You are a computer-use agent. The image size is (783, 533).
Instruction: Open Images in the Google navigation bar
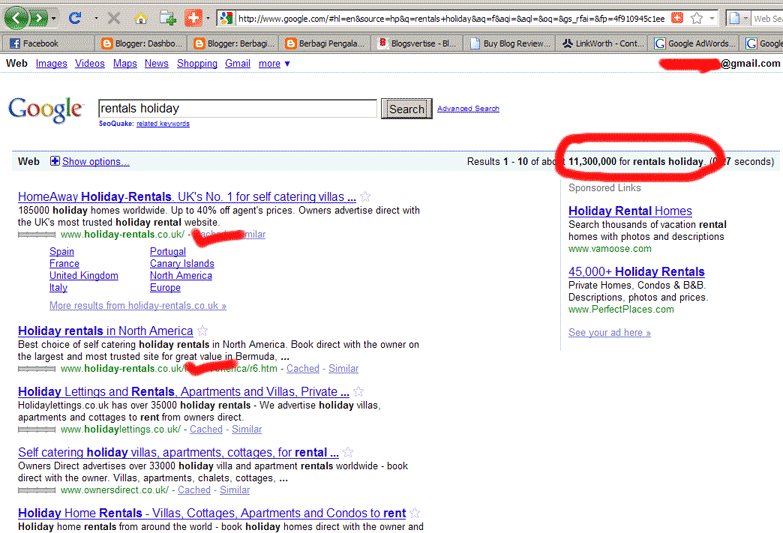51,63
